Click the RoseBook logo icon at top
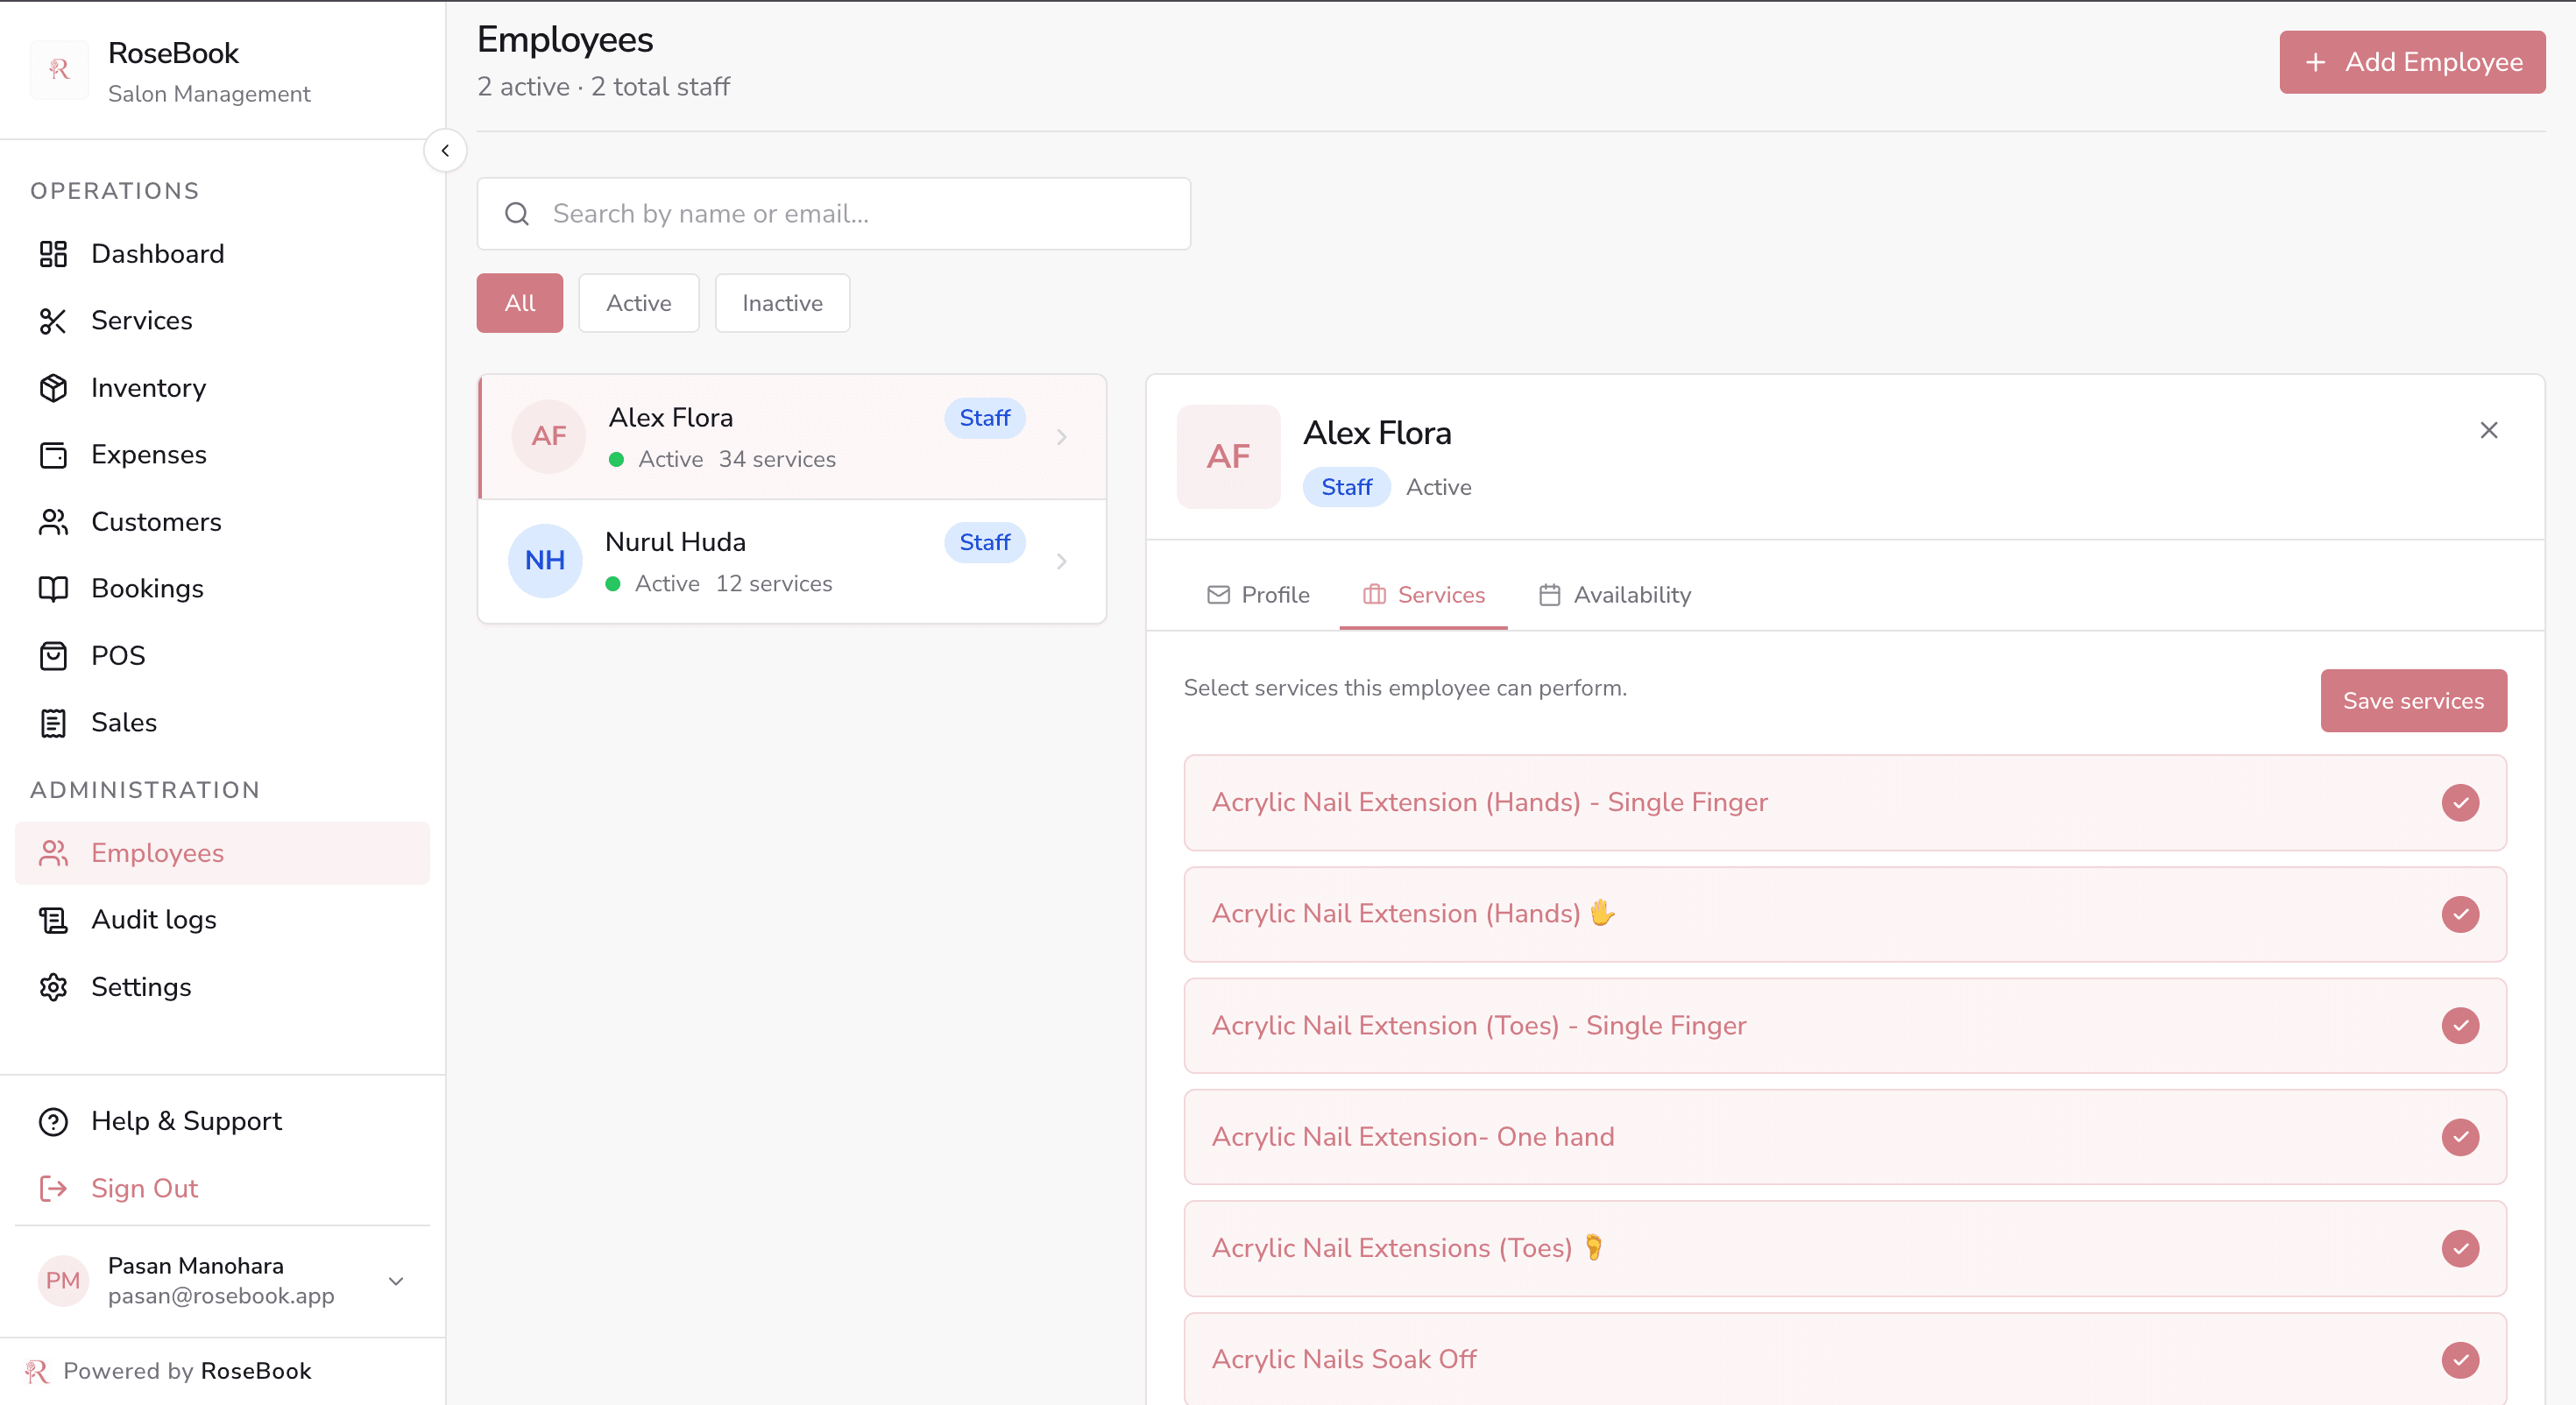 pos(59,70)
